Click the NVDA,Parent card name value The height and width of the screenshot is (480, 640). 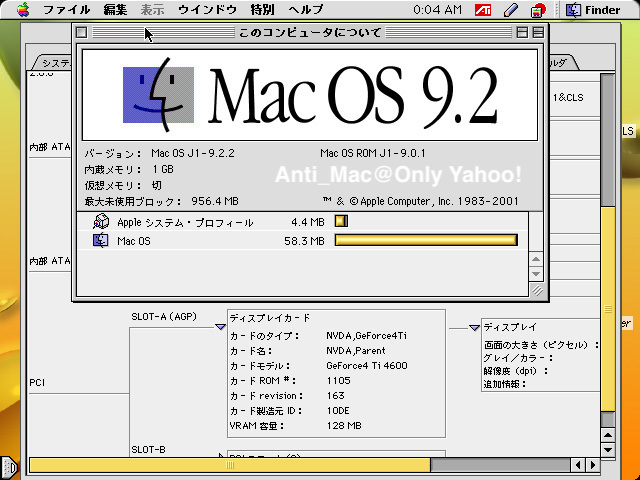[x=356, y=351]
